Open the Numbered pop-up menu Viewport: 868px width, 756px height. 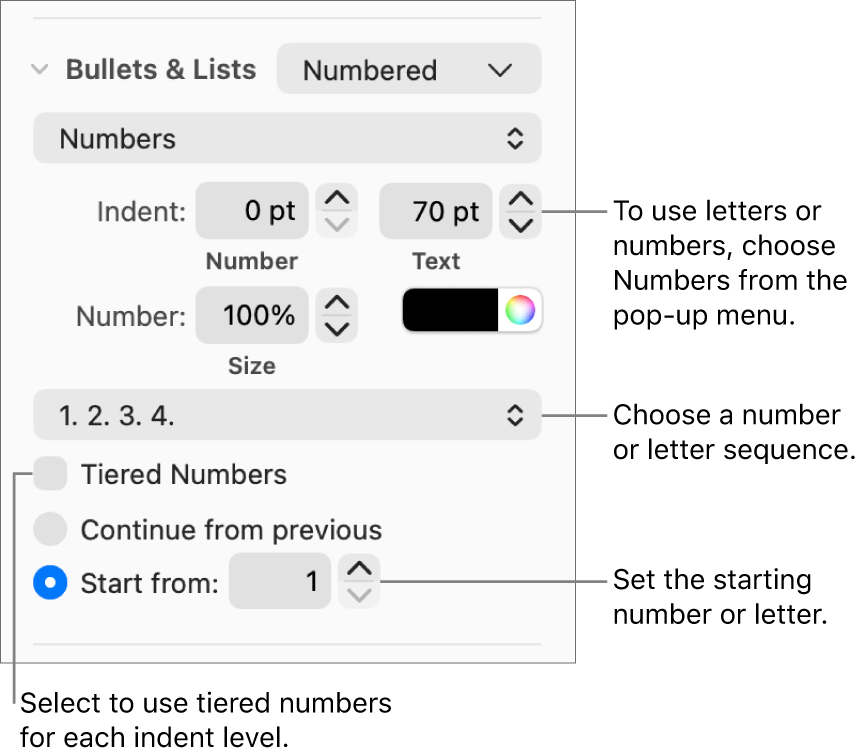click(408, 69)
